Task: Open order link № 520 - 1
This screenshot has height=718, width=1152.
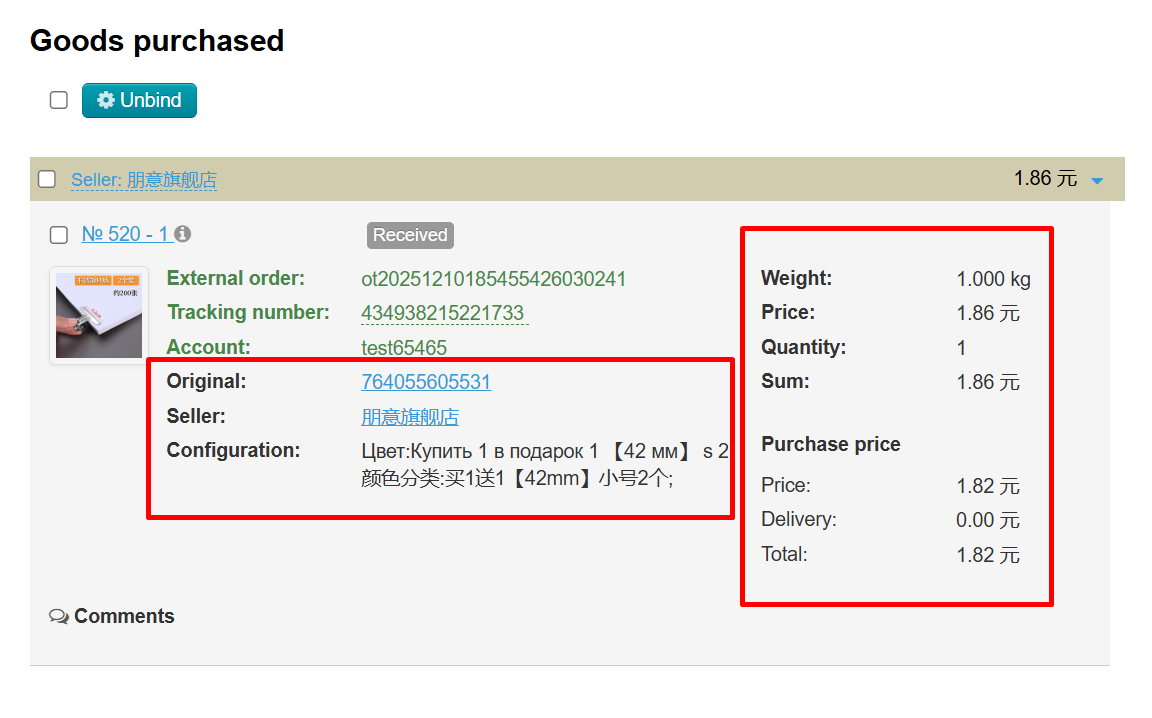Action: [x=126, y=234]
